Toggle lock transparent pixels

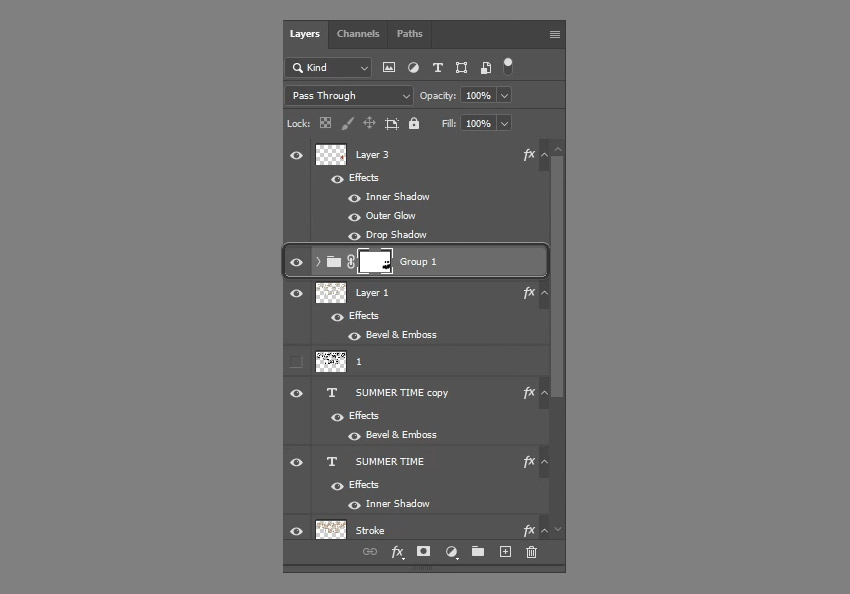tap(325, 123)
